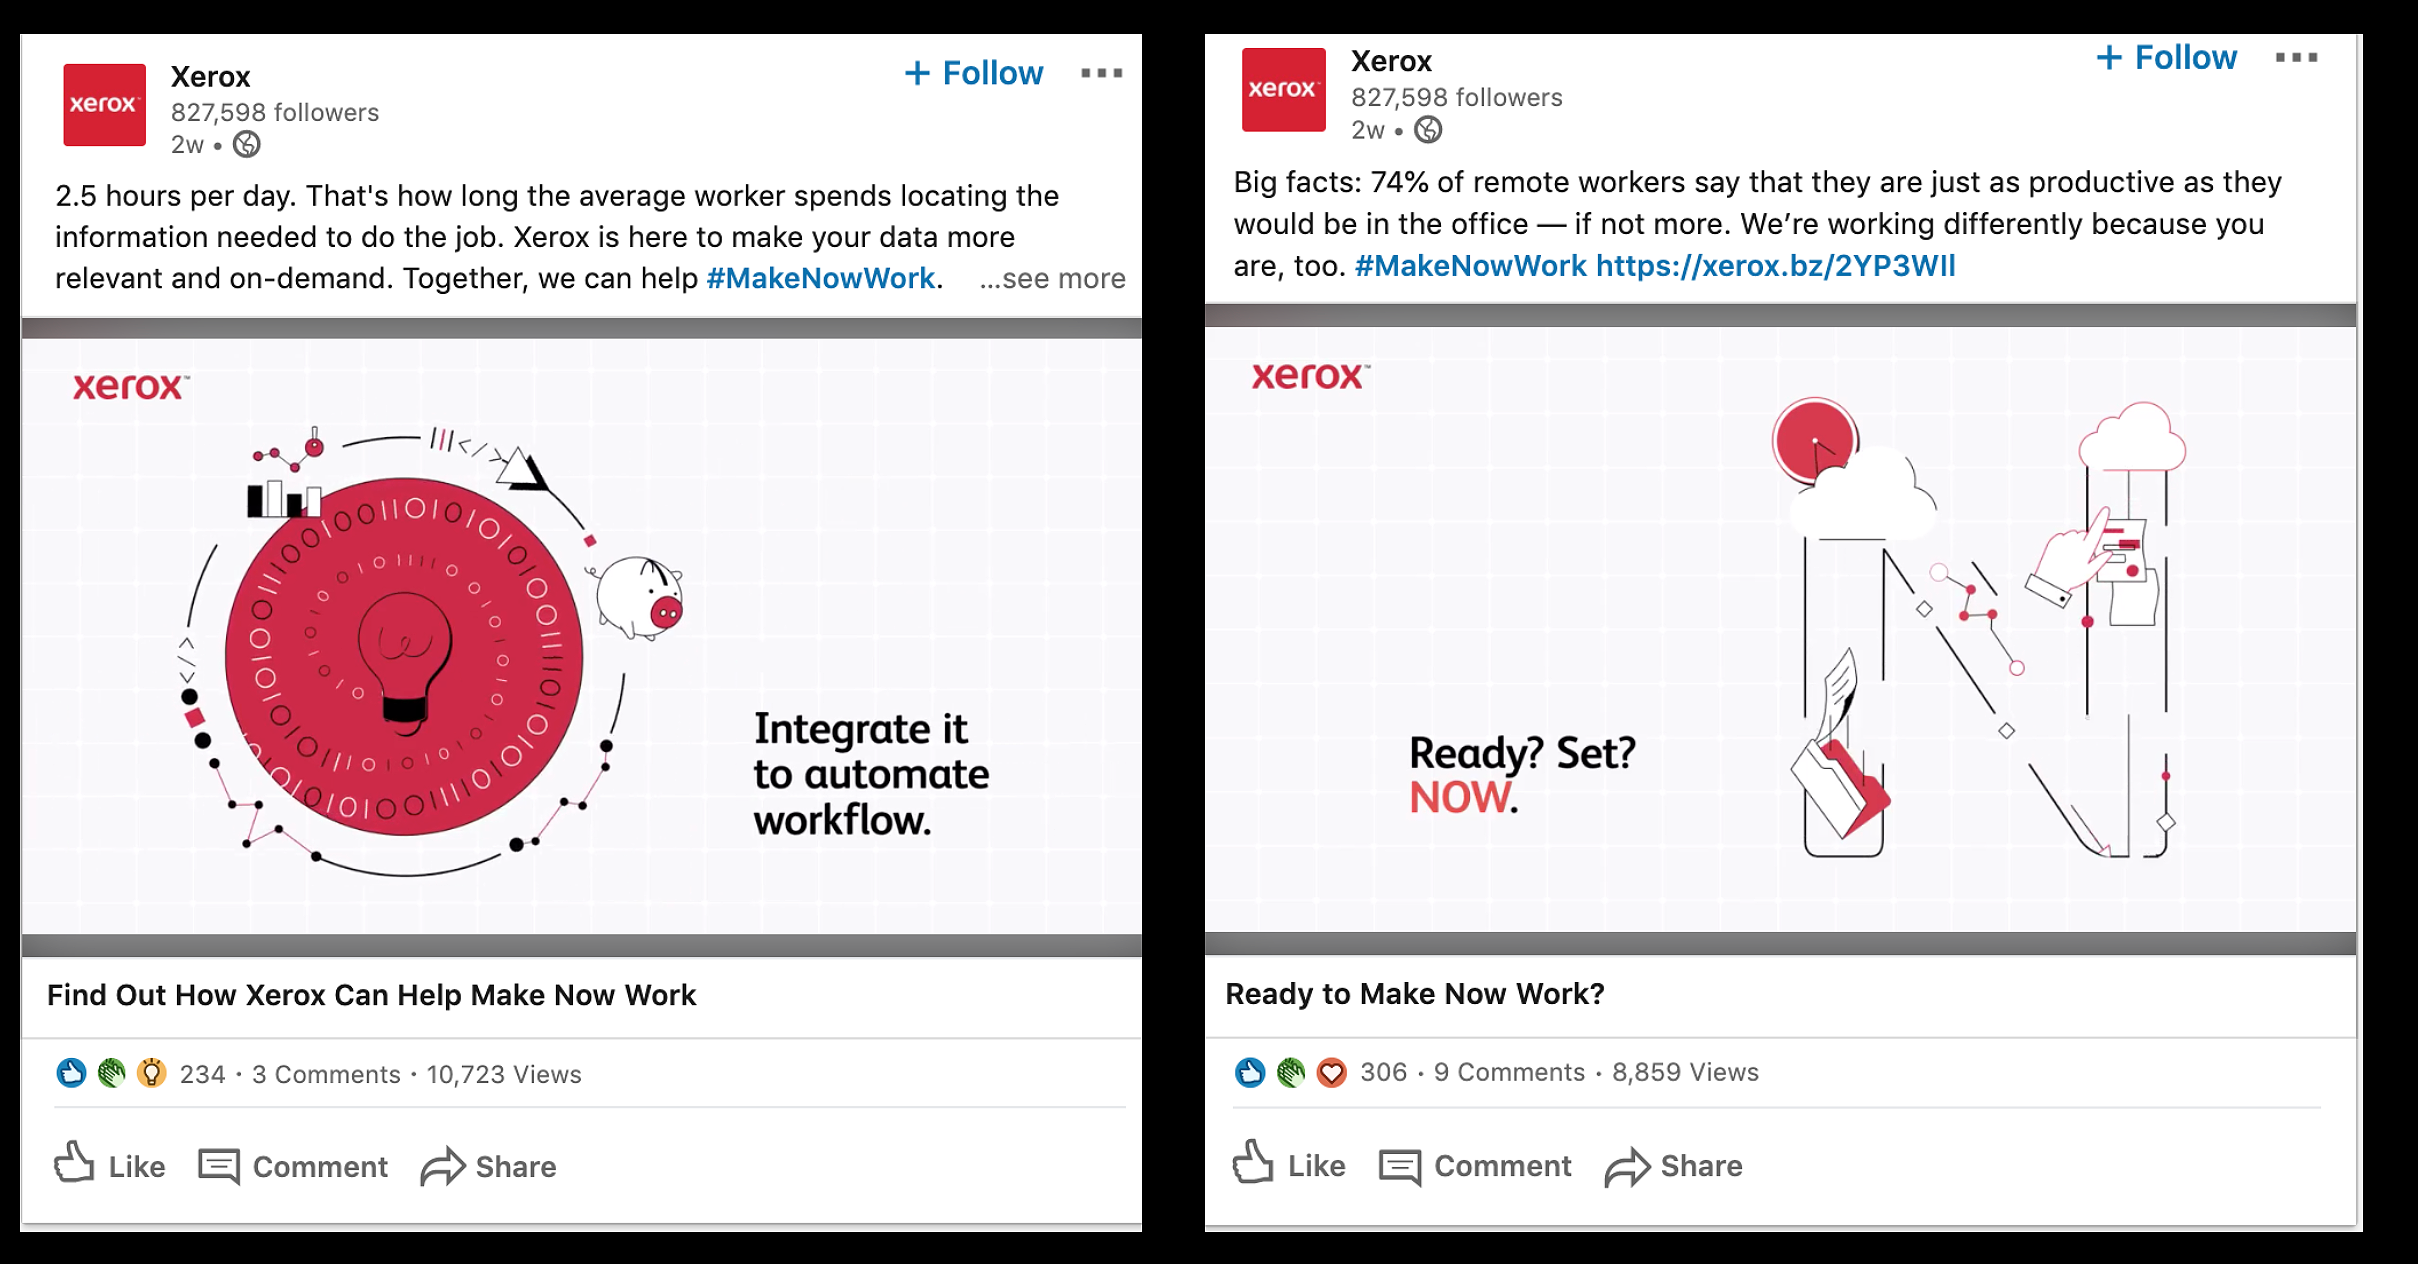Follow Xerox from the left post

pos(973,73)
